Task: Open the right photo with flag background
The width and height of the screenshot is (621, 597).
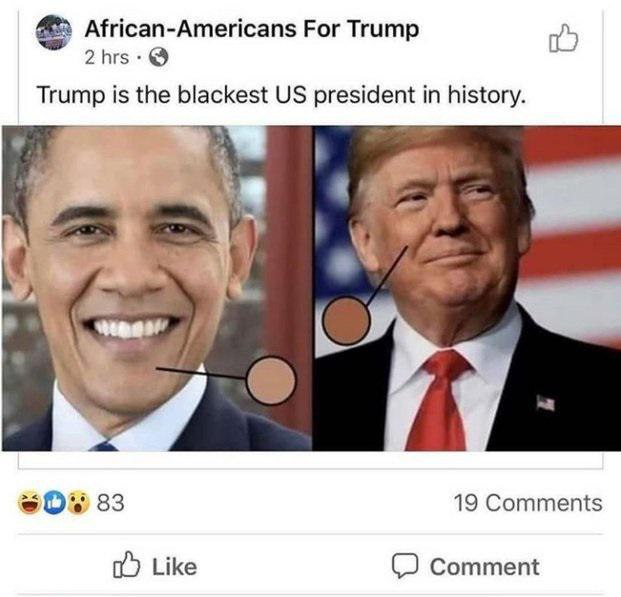Action: click(x=468, y=288)
